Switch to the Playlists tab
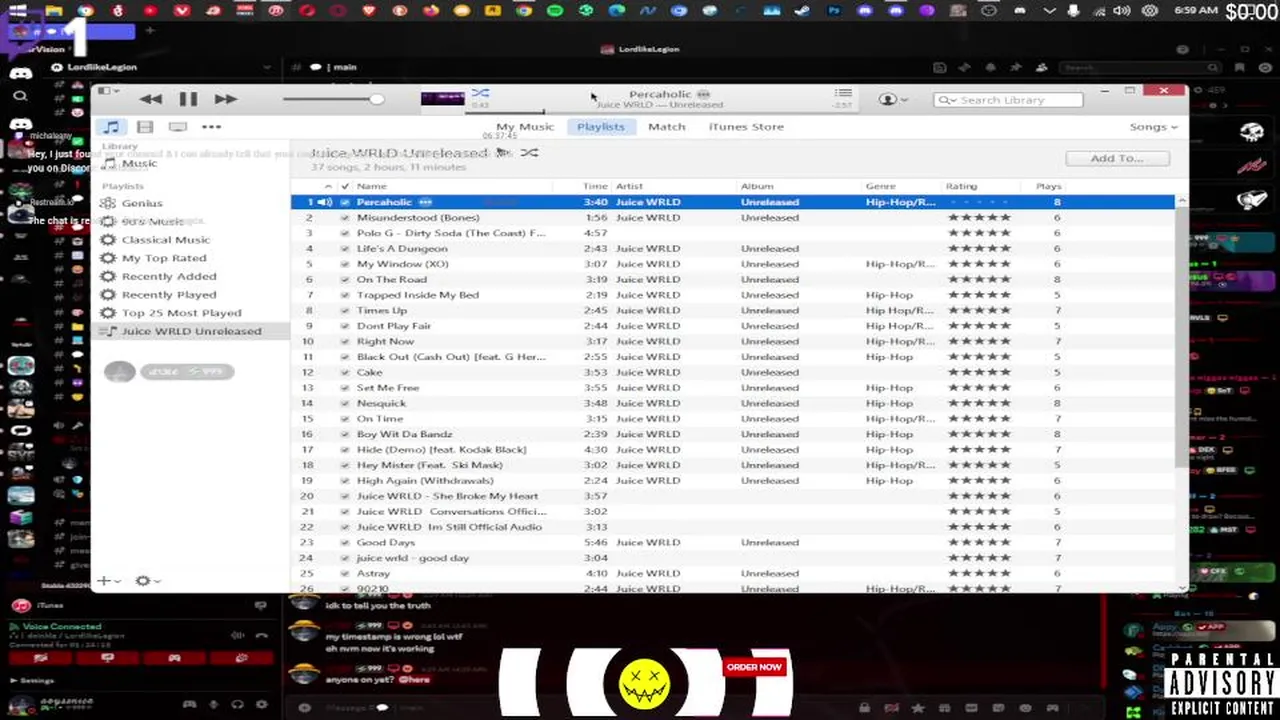Viewport: 1280px width, 720px height. [601, 127]
